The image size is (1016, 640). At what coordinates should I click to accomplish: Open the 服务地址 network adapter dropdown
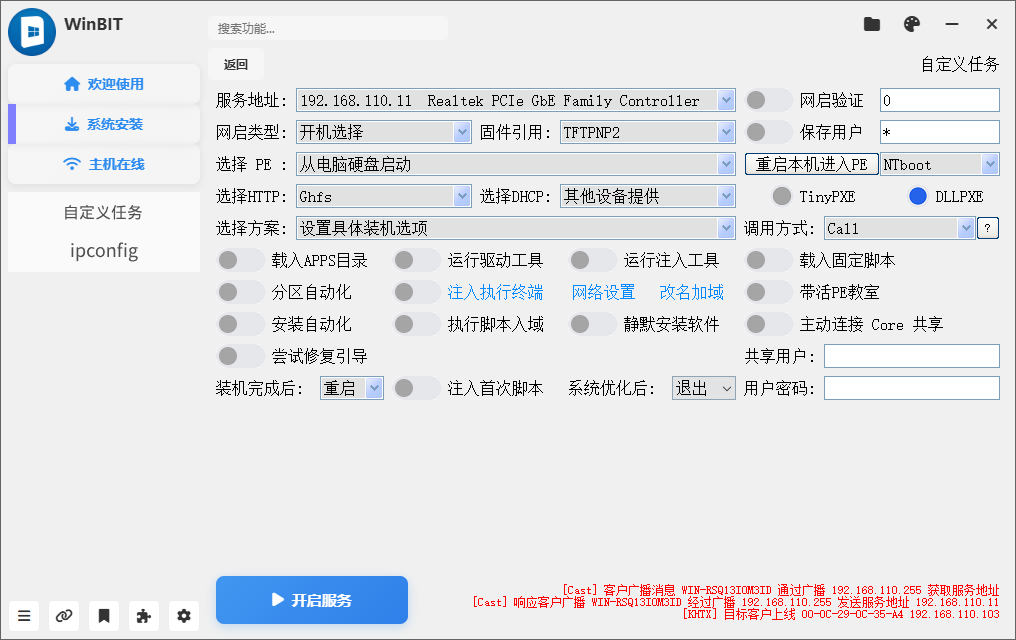pos(516,100)
